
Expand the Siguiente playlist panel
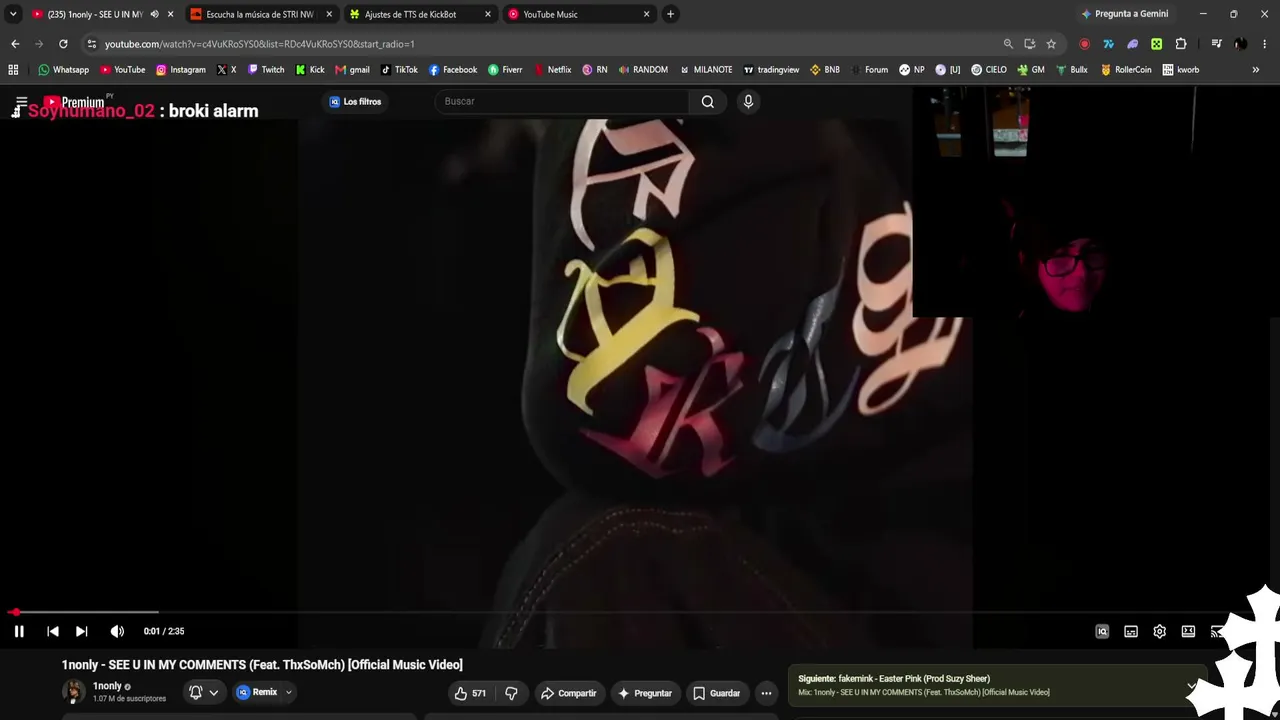point(1192,686)
